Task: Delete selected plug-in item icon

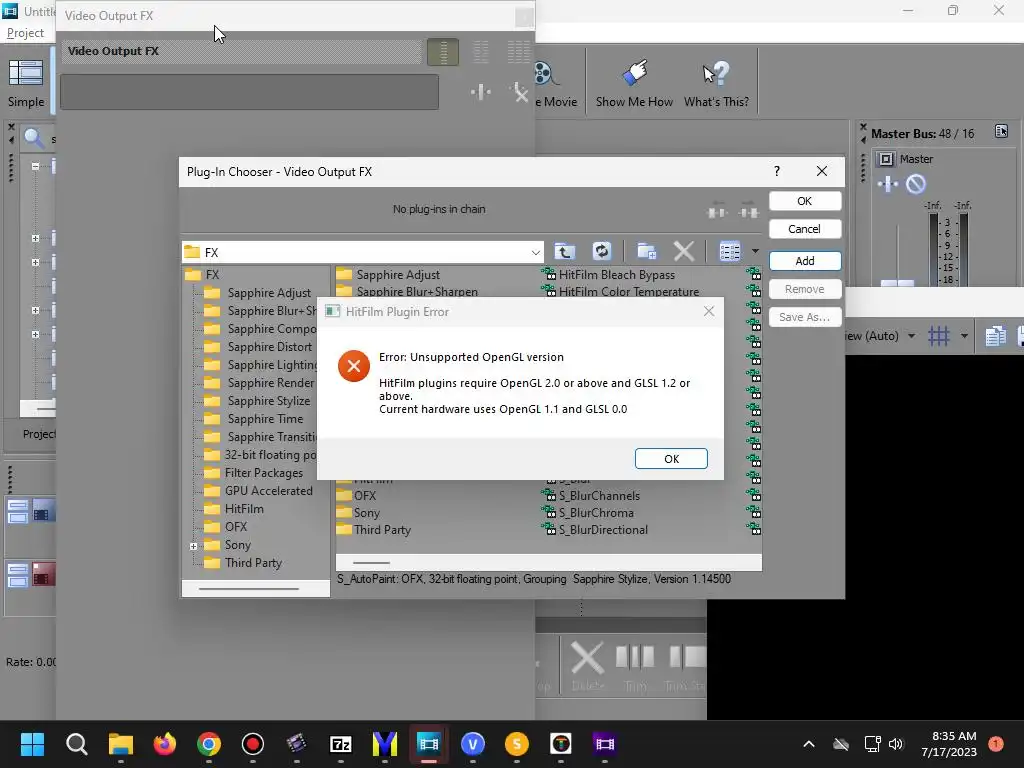Action: (x=684, y=251)
